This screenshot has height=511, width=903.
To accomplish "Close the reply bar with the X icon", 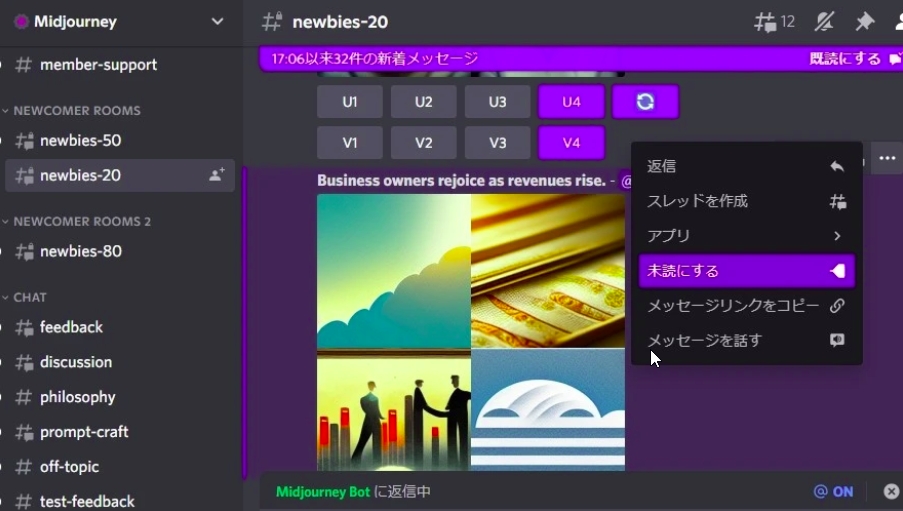I will (x=891, y=491).
